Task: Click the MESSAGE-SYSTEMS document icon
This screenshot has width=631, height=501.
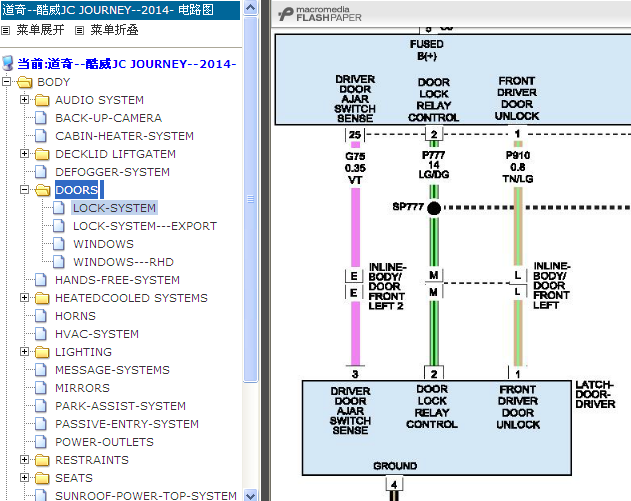Action: (41, 370)
